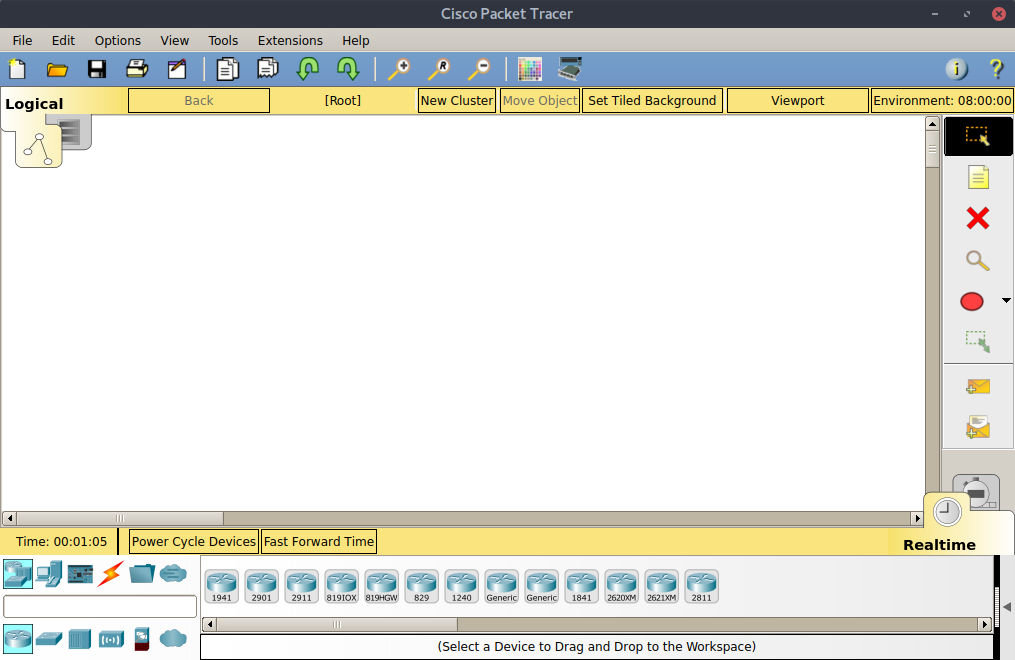Click Fast Forward Time button
Image resolution: width=1015 pixels, height=660 pixels.
tap(319, 542)
